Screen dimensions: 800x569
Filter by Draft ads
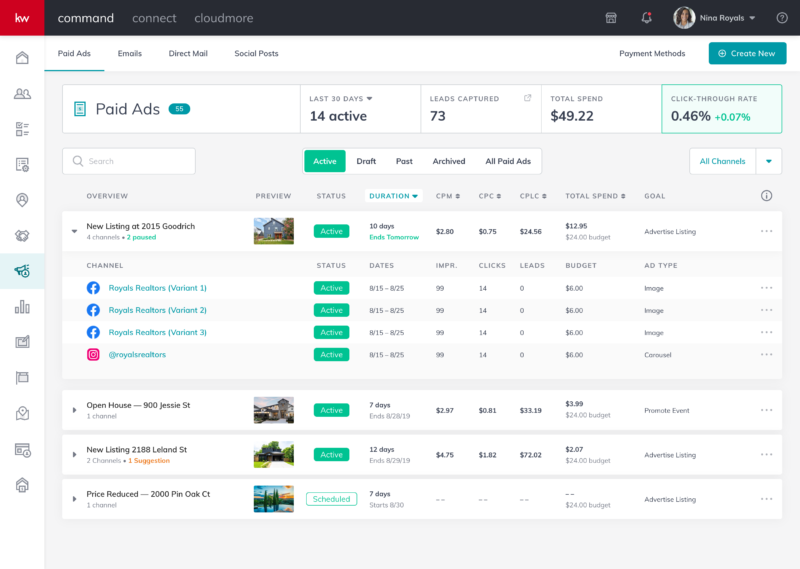[x=366, y=161]
